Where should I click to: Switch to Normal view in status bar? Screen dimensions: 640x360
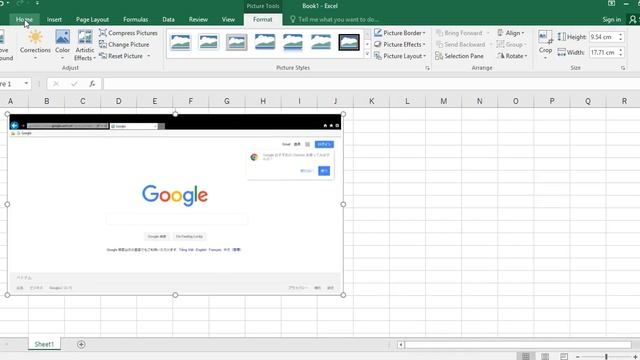[x=526, y=356]
